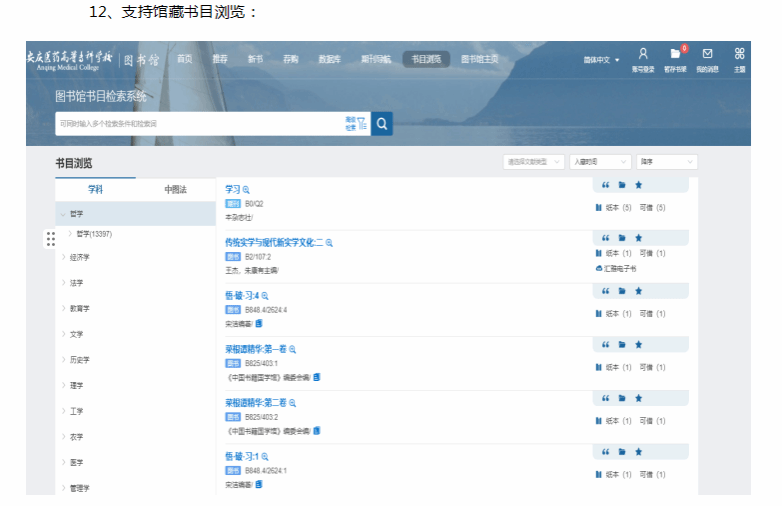The image size is (782, 506).
Task: Click the 汇雅电子书 e-book link
Action: tap(626, 269)
